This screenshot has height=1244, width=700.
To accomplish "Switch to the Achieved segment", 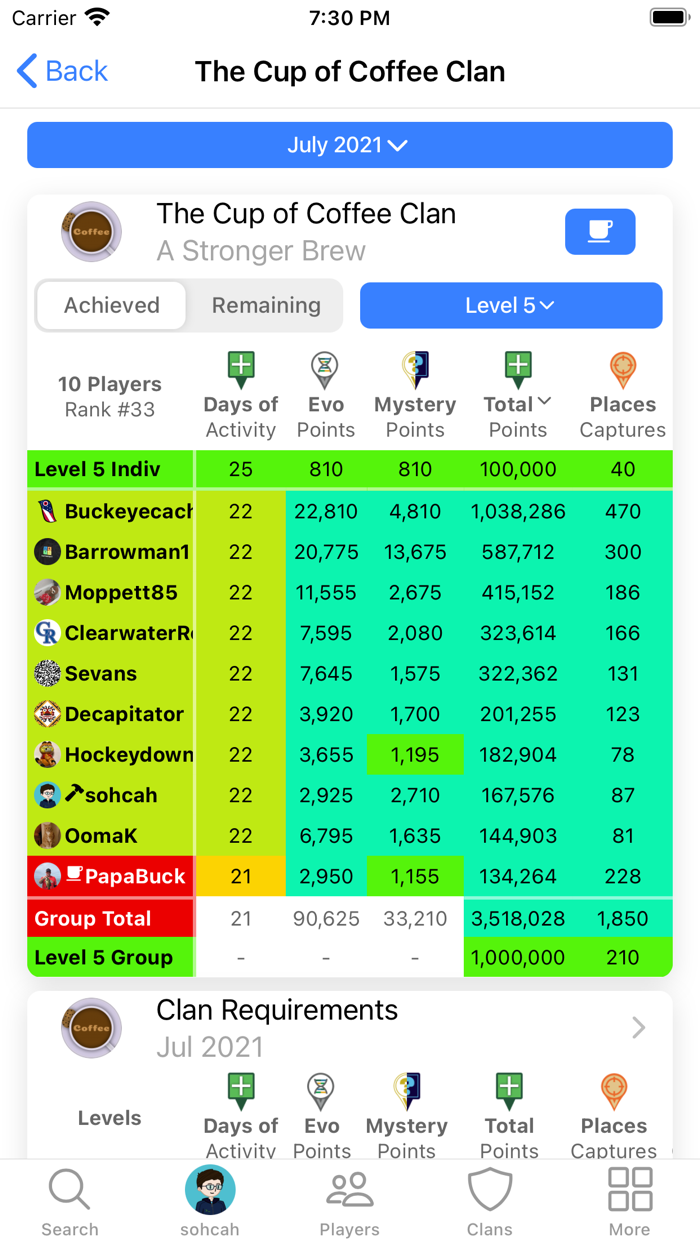I will click(112, 305).
